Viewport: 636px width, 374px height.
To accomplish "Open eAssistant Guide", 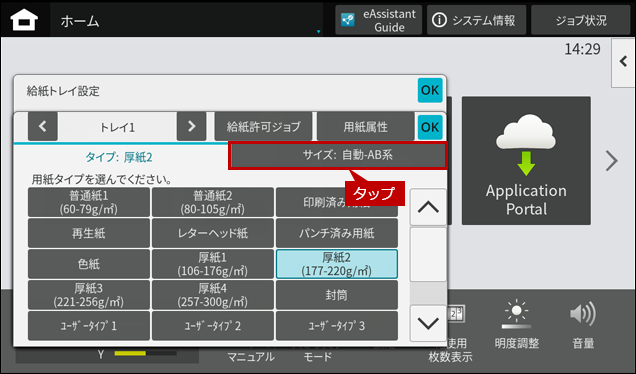I will pos(378,20).
